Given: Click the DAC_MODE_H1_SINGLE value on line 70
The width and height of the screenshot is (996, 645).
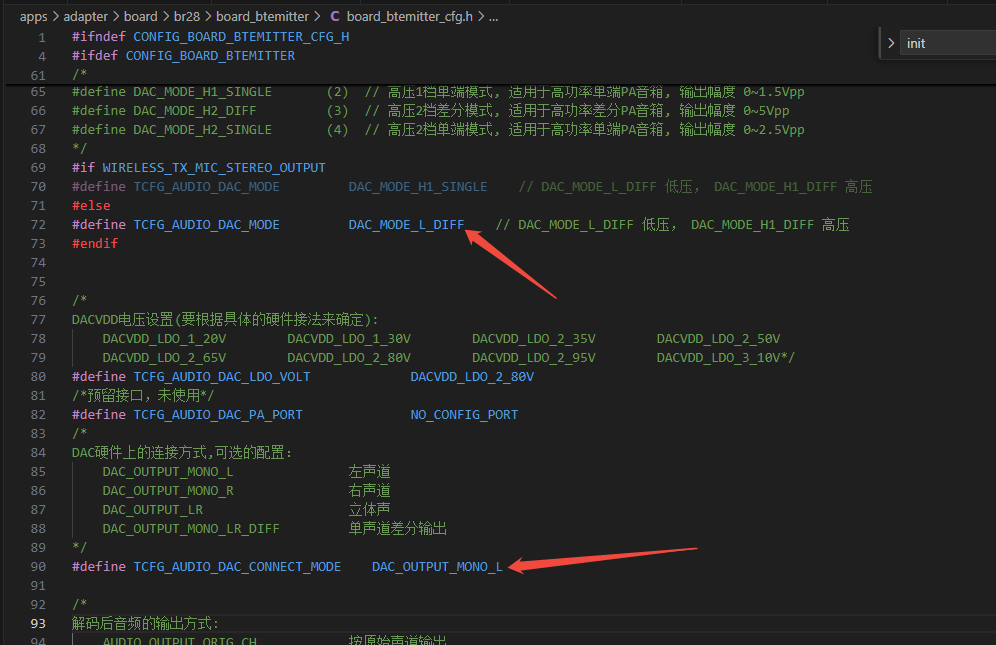Looking at the screenshot, I should click(418, 187).
